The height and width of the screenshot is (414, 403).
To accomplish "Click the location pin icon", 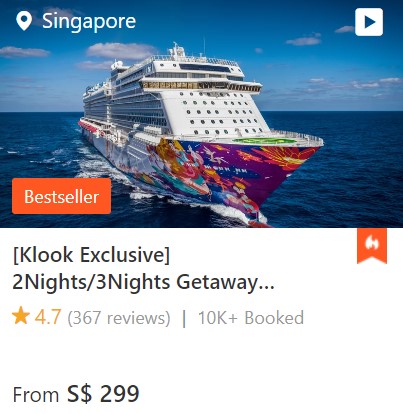I will (24, 21).
